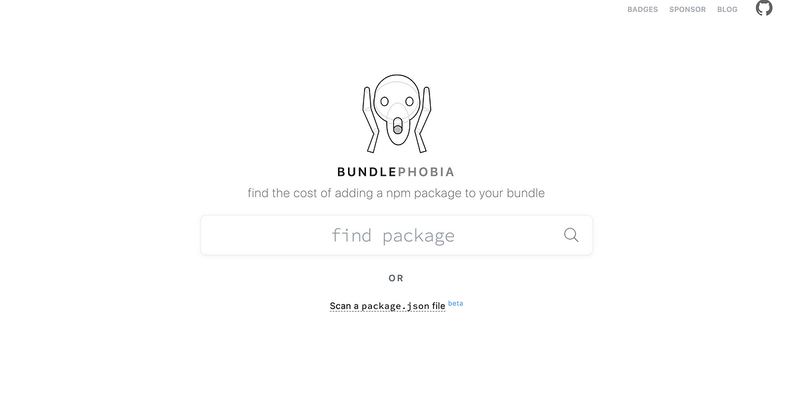Click the right hand of the logo

(x=422, y=119)
